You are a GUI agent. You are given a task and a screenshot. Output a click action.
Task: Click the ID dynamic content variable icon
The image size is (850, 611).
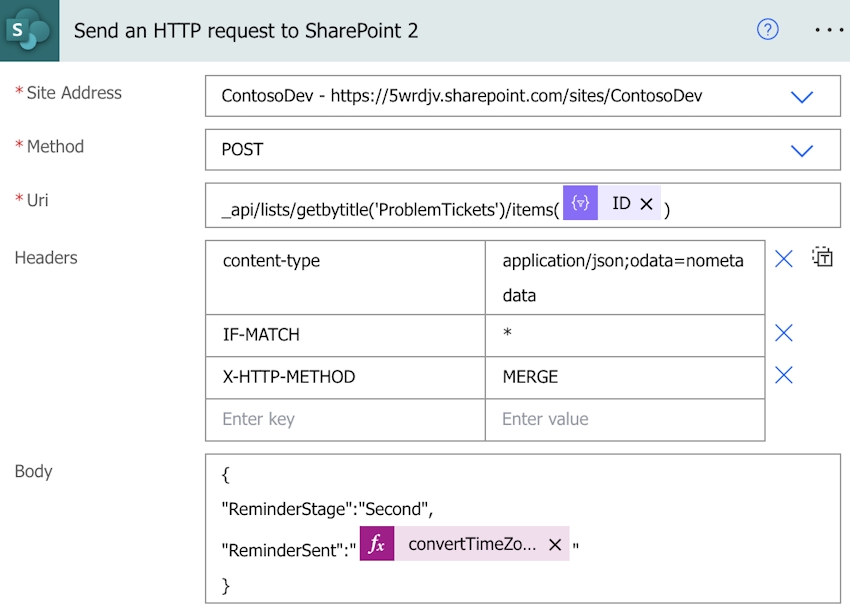pyautogui.click(x=580, y=204)
